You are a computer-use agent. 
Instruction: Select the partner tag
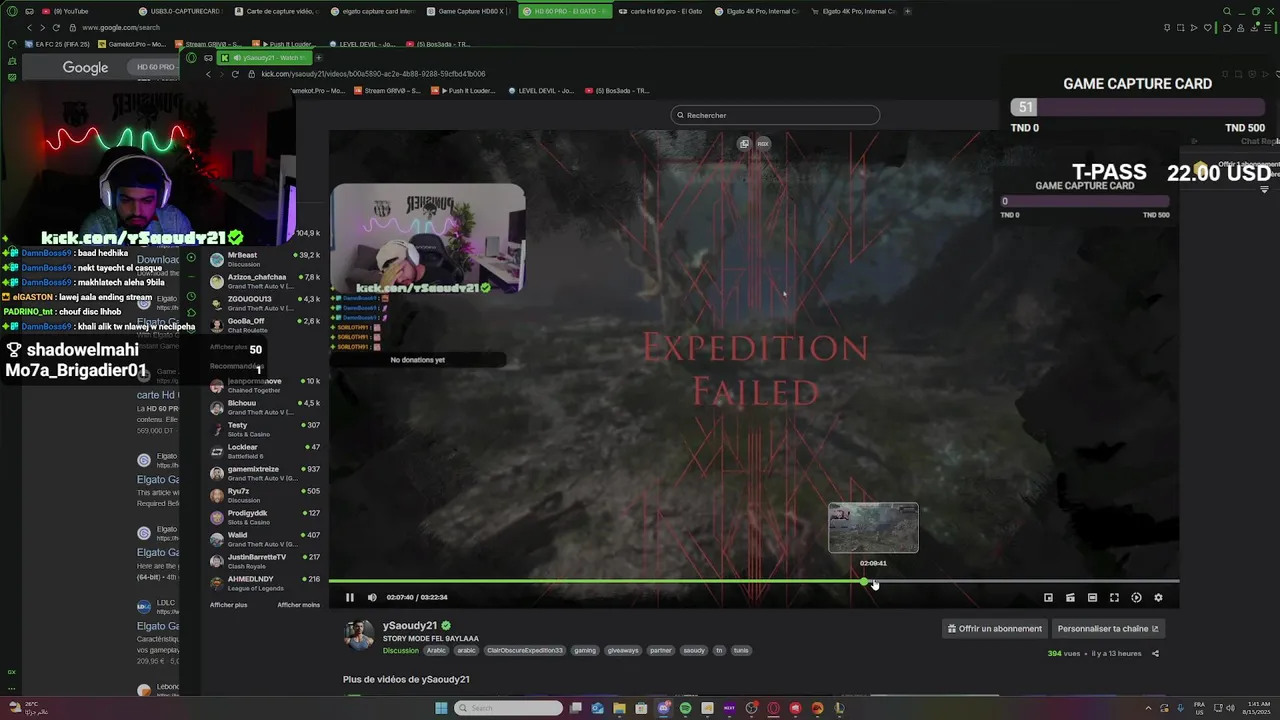(x=661, y=650)
